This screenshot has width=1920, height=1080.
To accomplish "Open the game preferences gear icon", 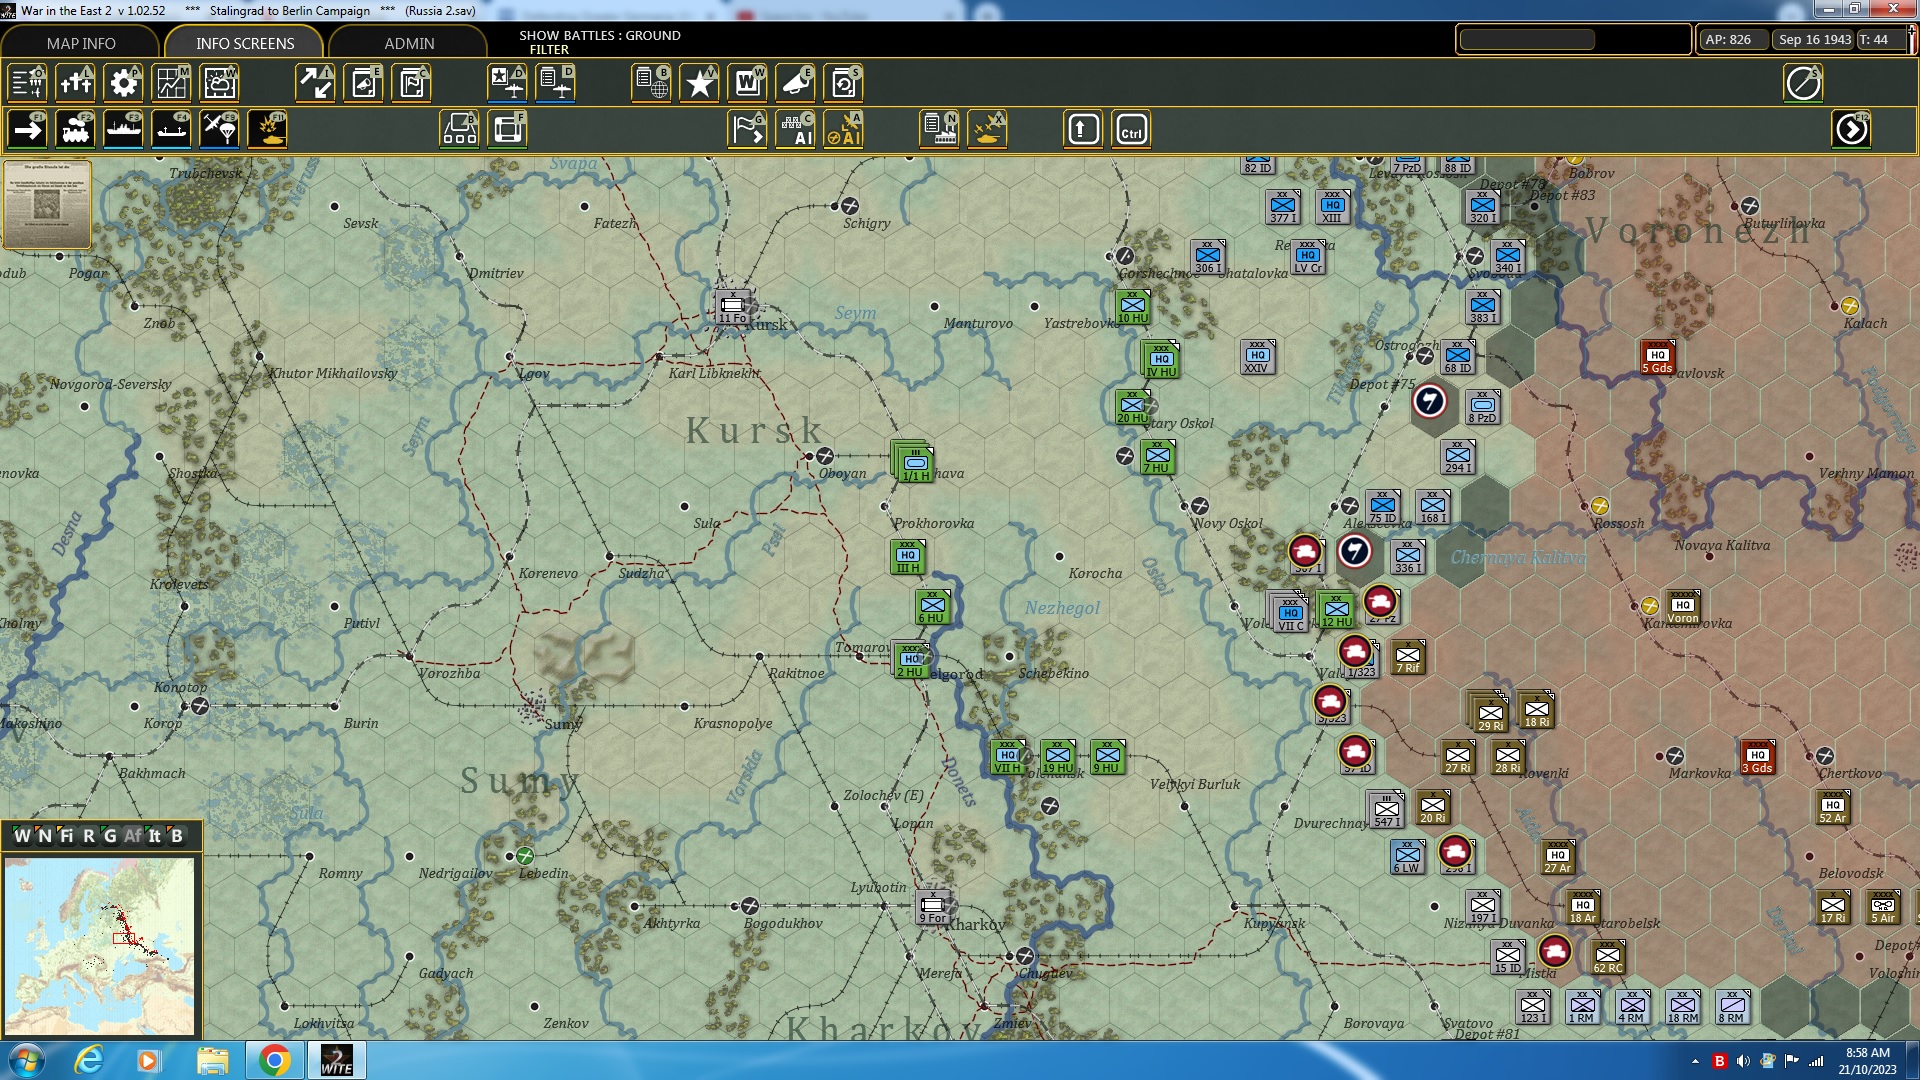I will pos(123,83).
